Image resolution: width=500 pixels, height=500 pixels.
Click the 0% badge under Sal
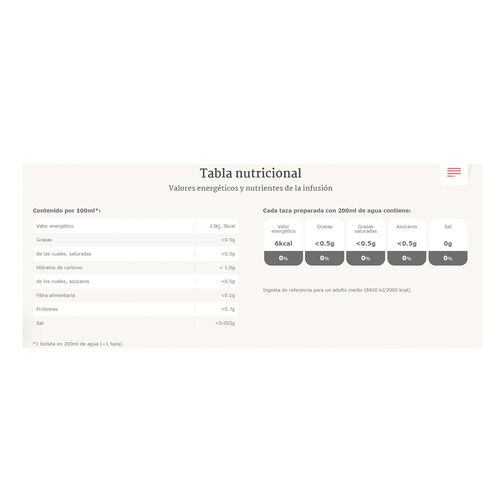448,258
